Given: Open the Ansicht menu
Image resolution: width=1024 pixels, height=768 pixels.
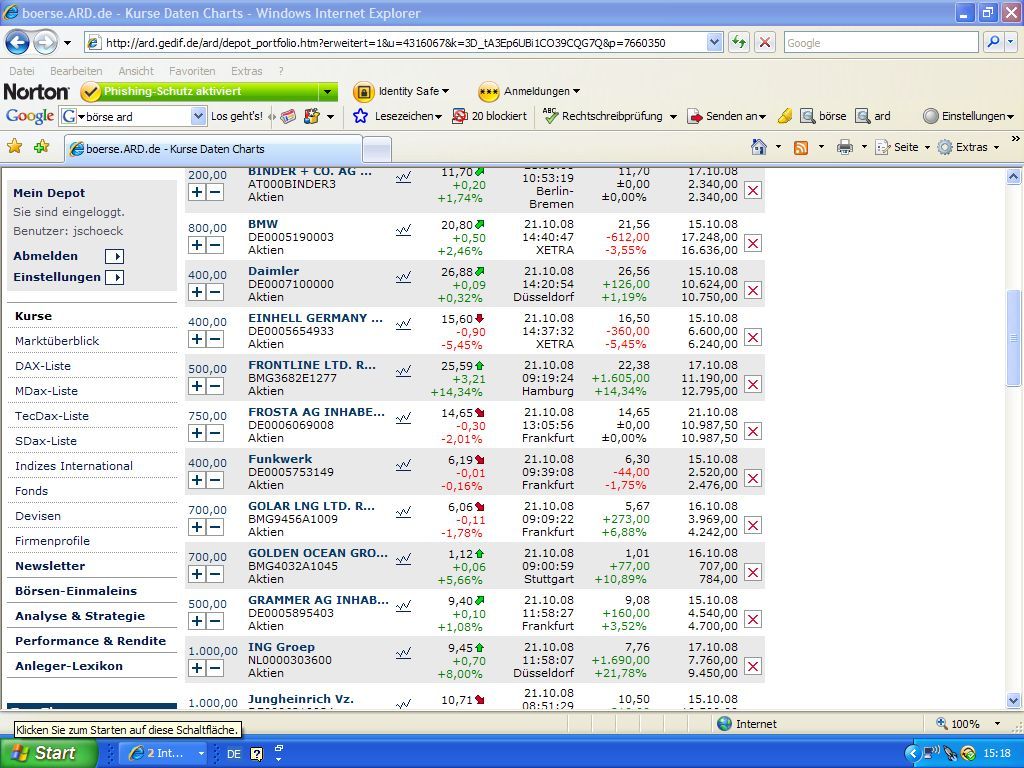Looking at the screenshot, I should pyautogui.click(x=136, y=71).
